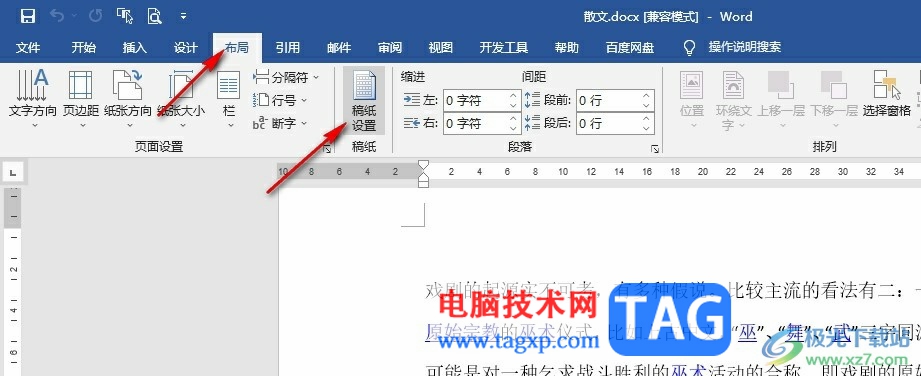The image size is (921, 376).
Task: Click the 段后 spacing spinner arrows
Action: click(647, 123)
